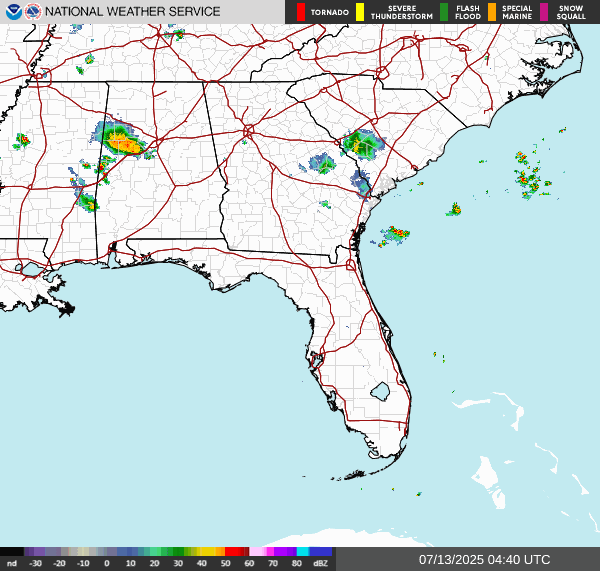Click the cyan segment of reflectivity color bar
600x571 pixels.
pyautogui.click(x=303, y=551)
